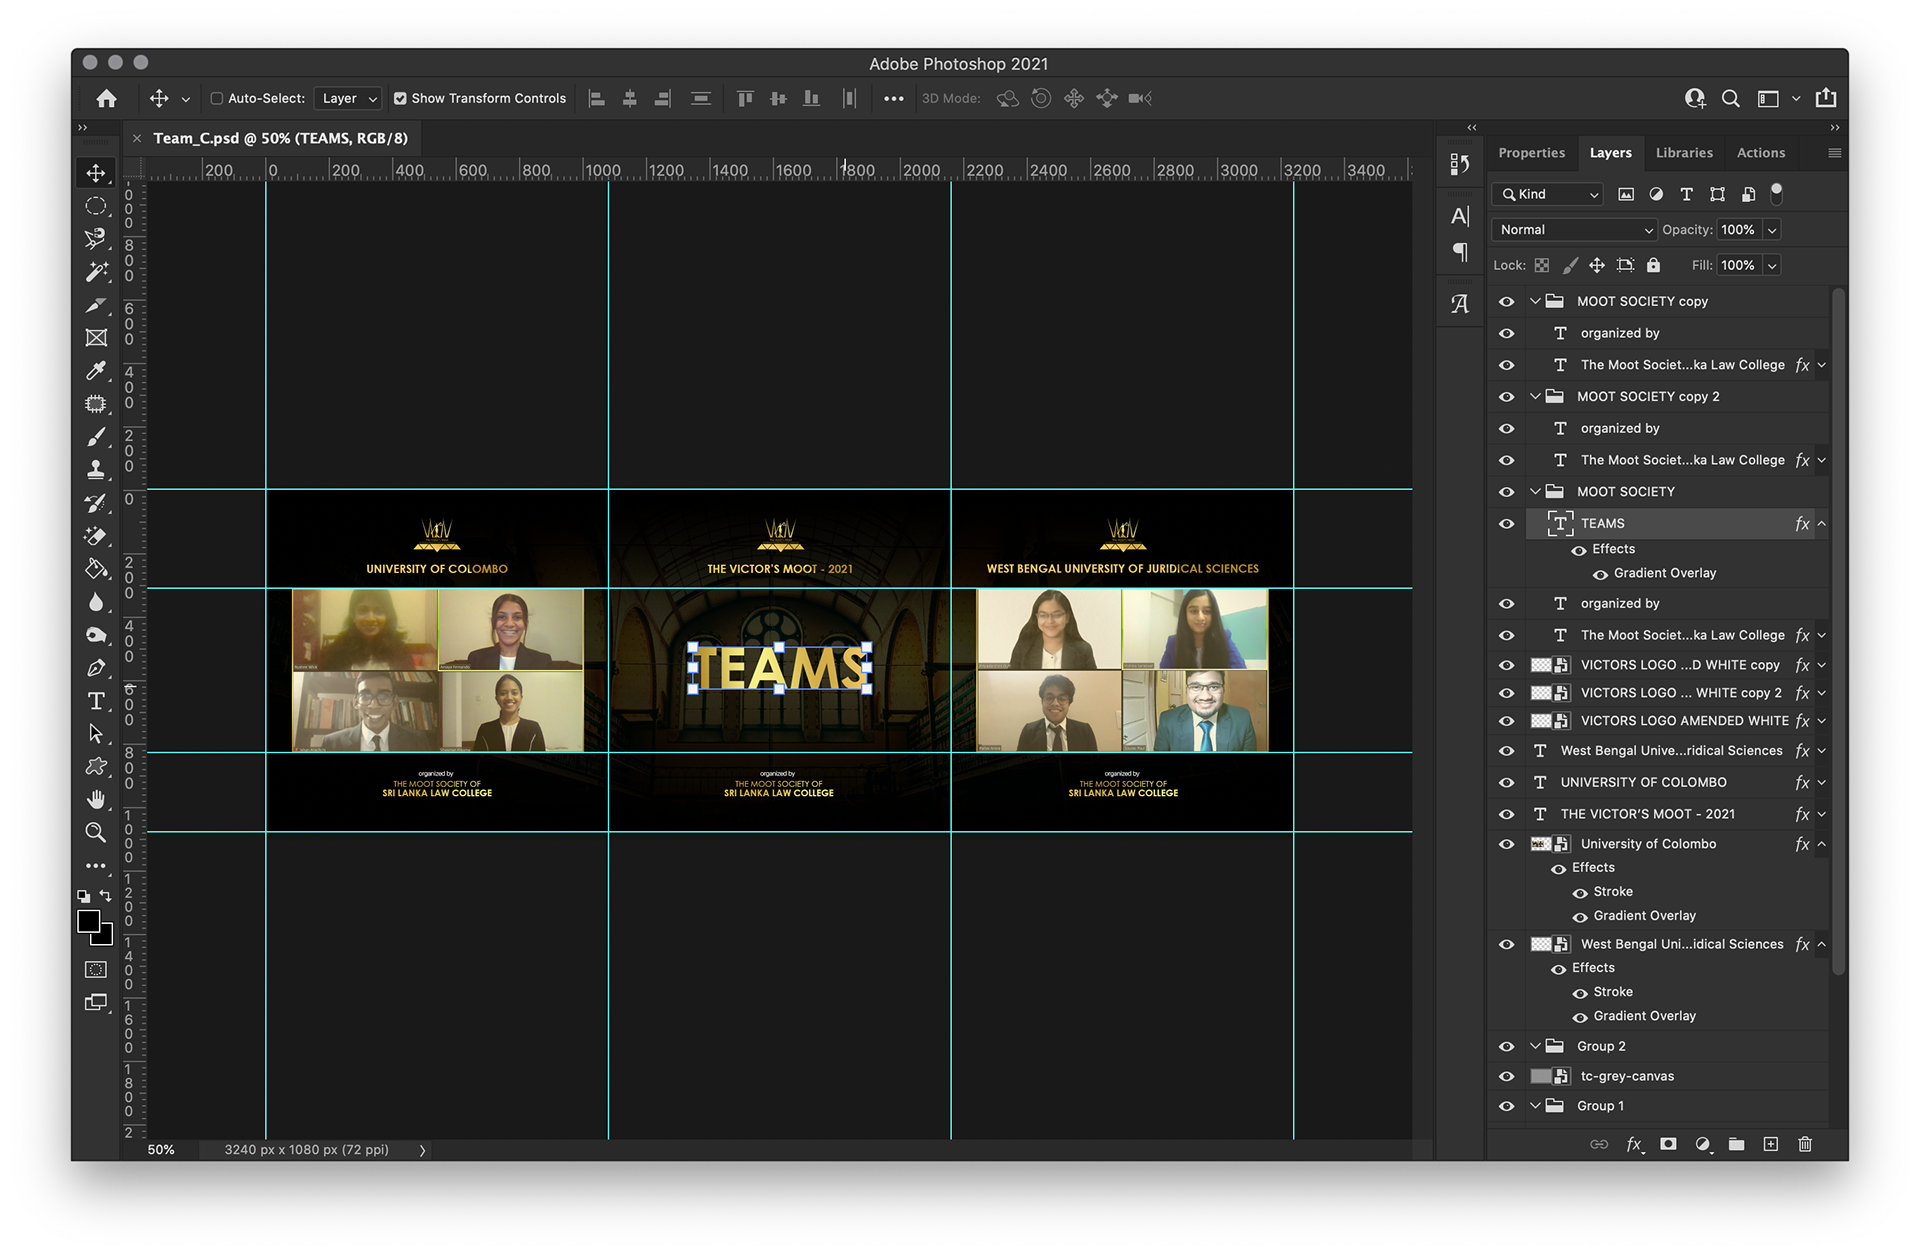
Task: Select the Horizontal Type tool
Action: pos(96,701)
